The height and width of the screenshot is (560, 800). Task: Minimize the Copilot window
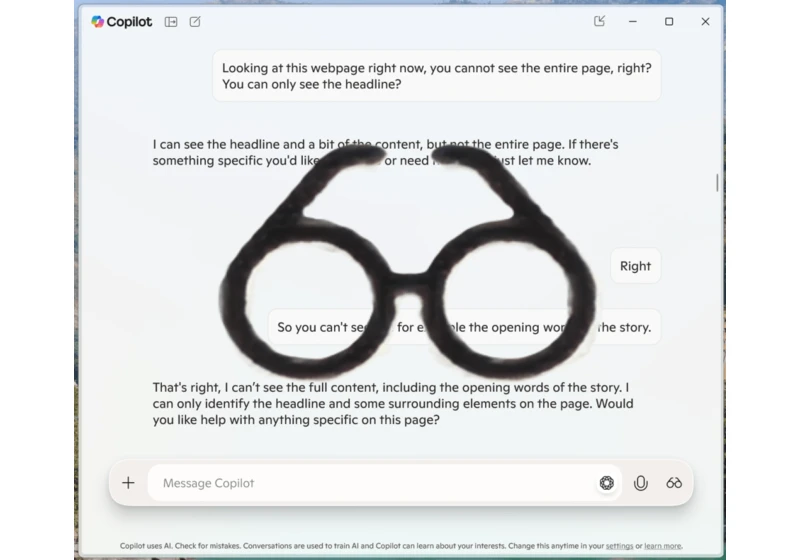[x=633, y=21]
